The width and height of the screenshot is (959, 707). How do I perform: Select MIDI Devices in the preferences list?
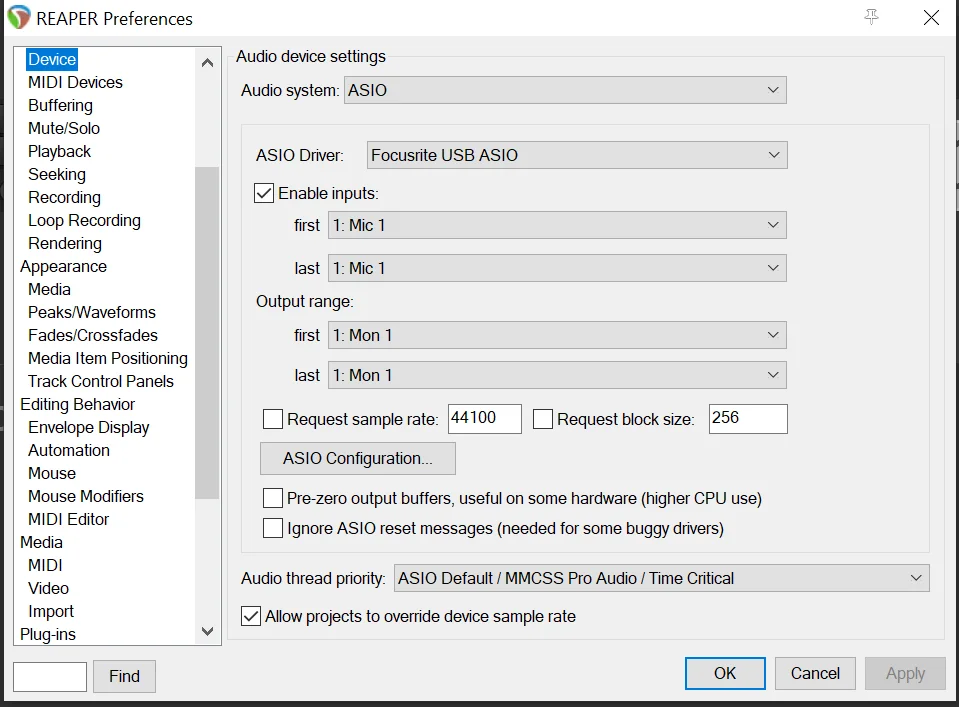75,83
